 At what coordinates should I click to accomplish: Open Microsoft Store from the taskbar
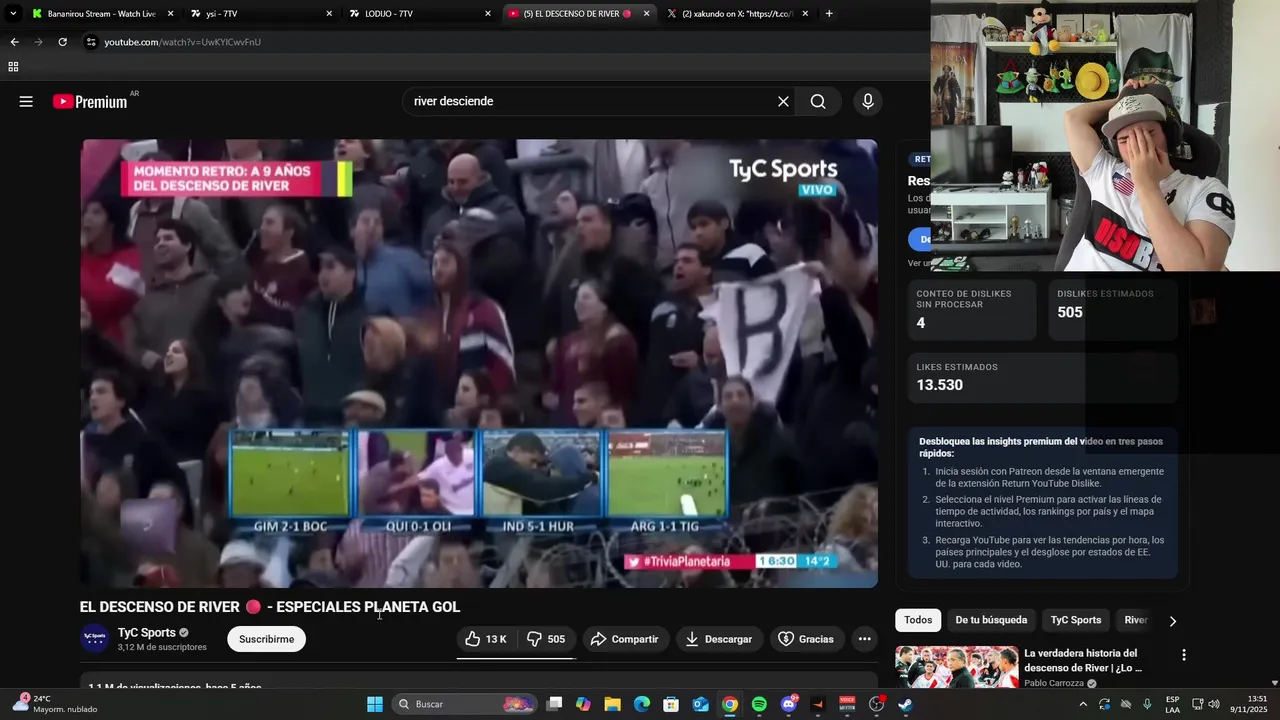pyautogui.click(x=671, y=704)
